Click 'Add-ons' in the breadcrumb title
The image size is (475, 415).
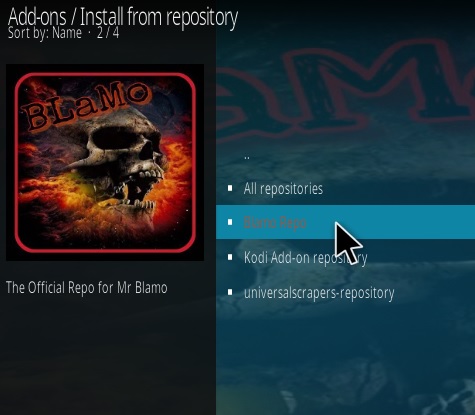tap(37, 17)
